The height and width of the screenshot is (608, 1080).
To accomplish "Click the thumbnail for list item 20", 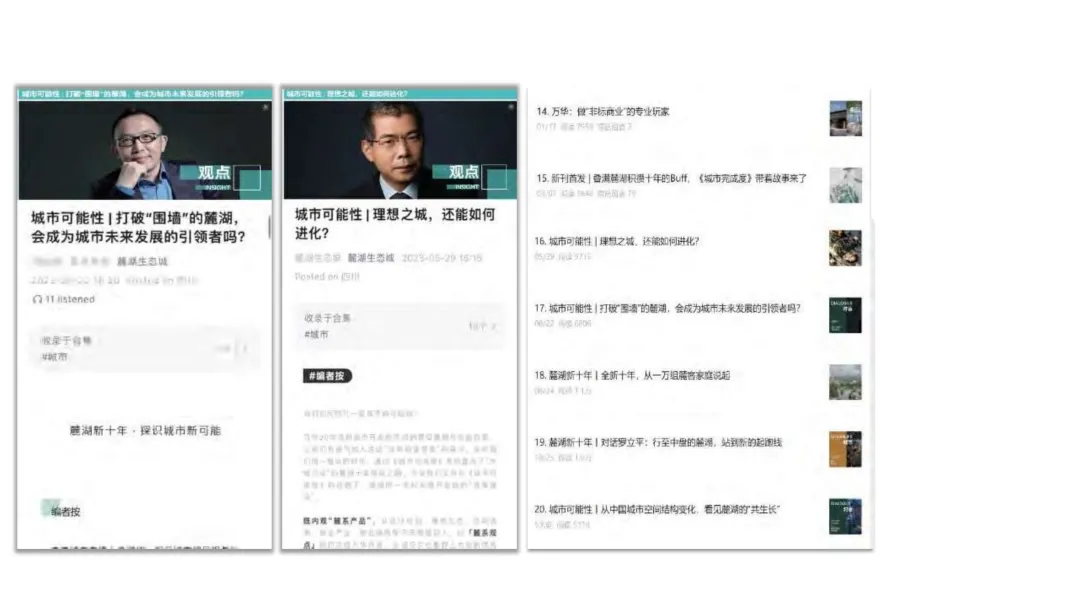I will [x=845, y=516].
